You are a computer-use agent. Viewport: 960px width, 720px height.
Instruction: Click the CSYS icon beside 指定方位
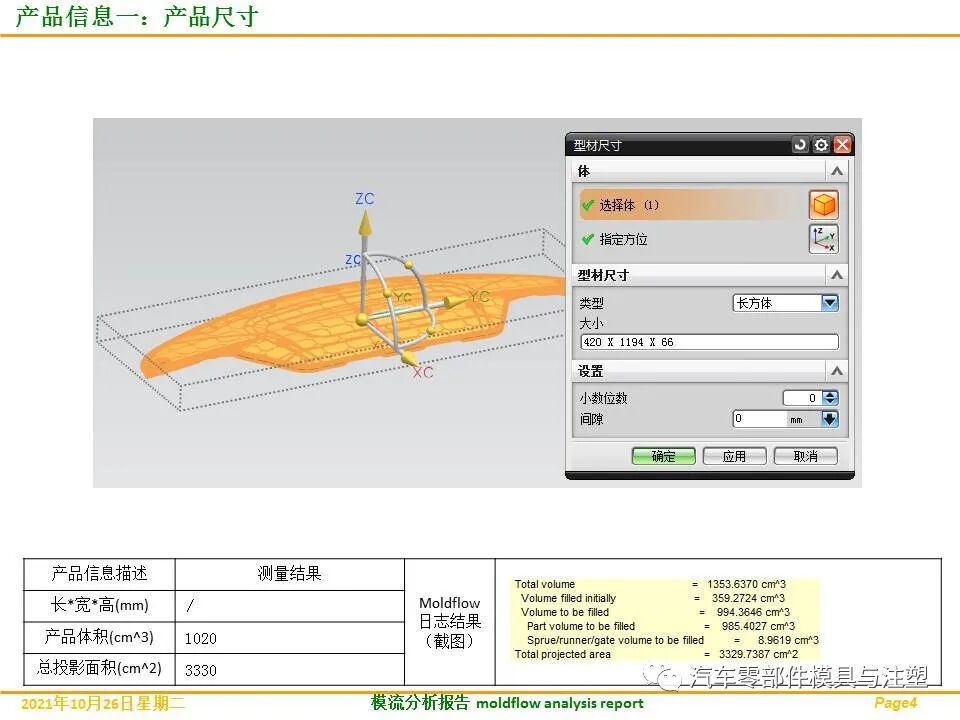coord(824,238)
